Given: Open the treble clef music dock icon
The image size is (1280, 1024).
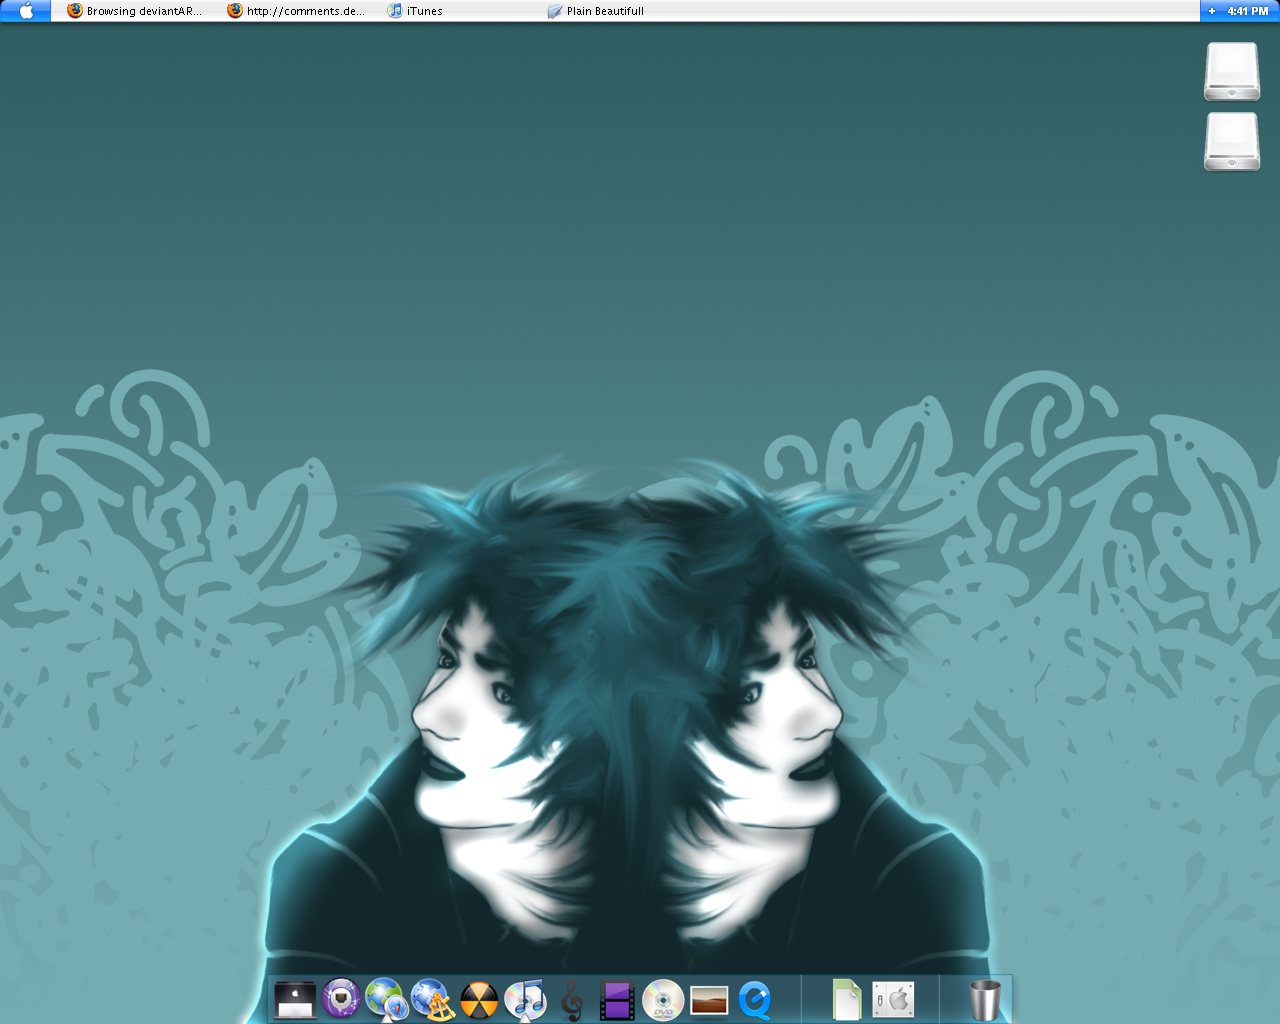Looking at the screenshot, I should [x=572, y=999].
